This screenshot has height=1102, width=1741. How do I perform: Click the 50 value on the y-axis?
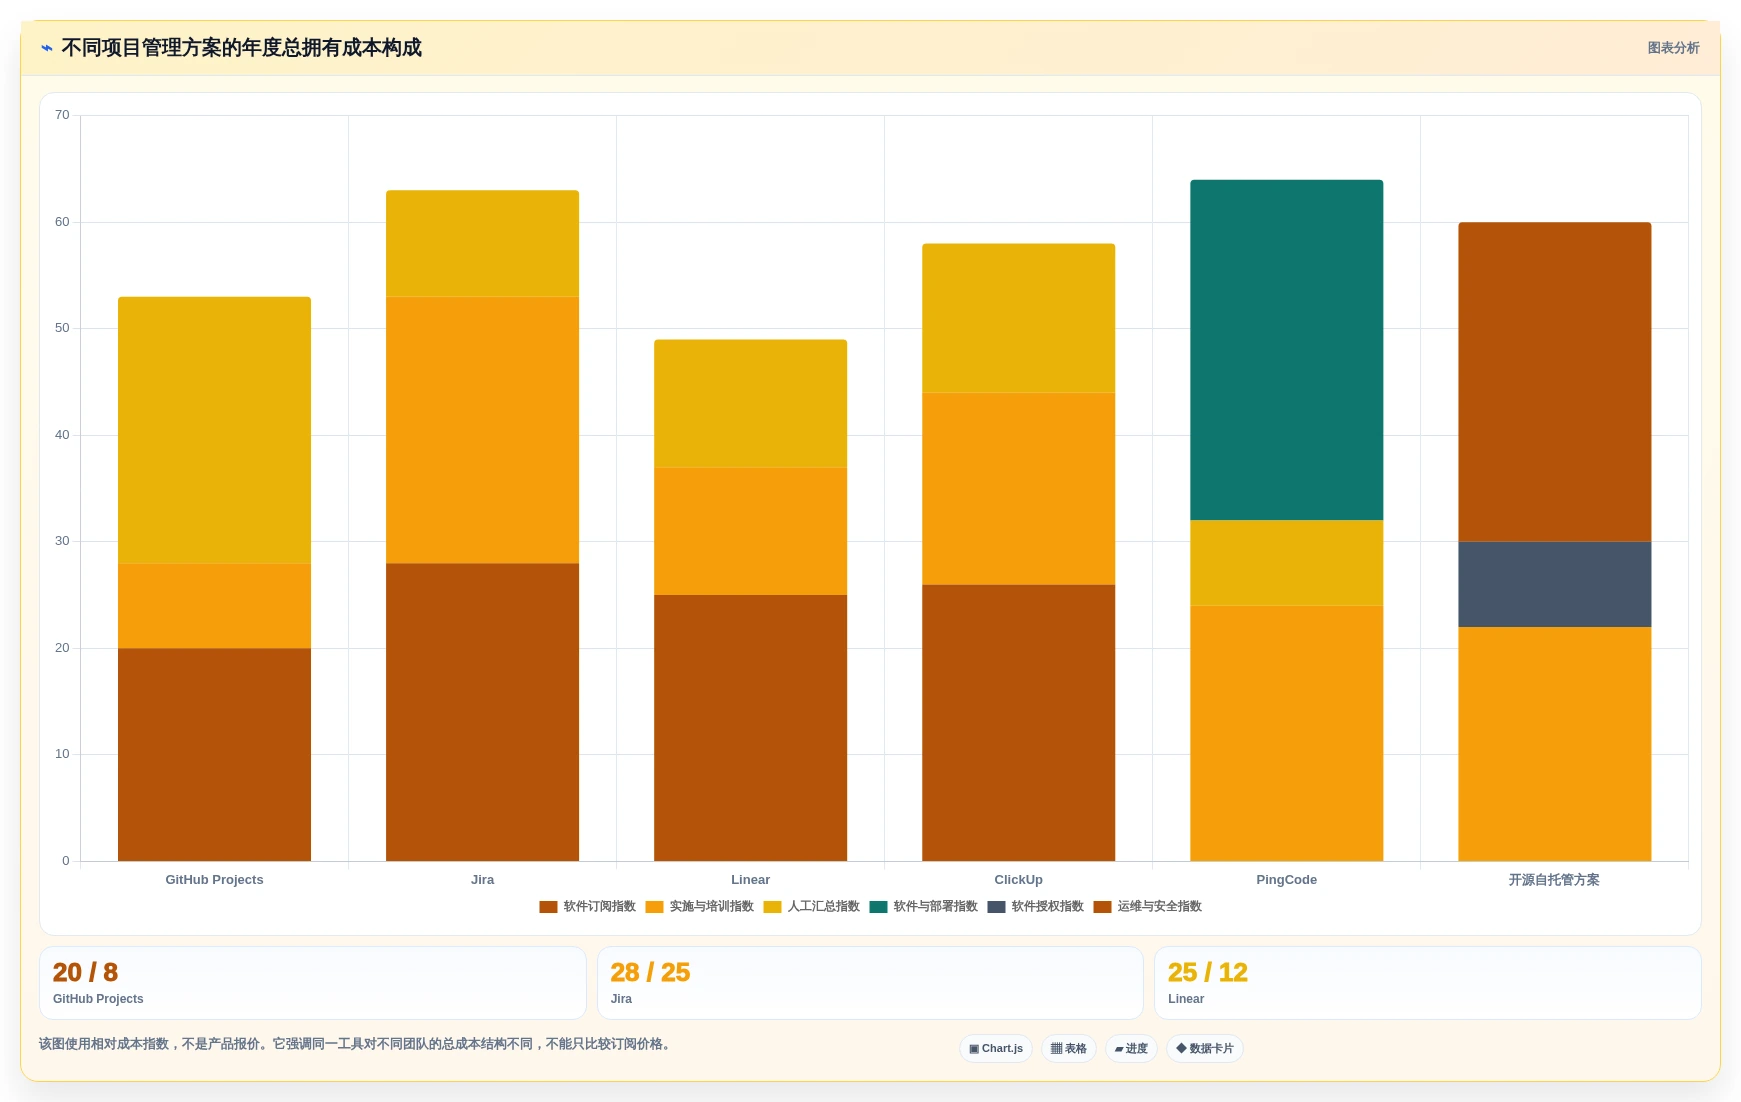pyautogui.click(x=62, y=328)
